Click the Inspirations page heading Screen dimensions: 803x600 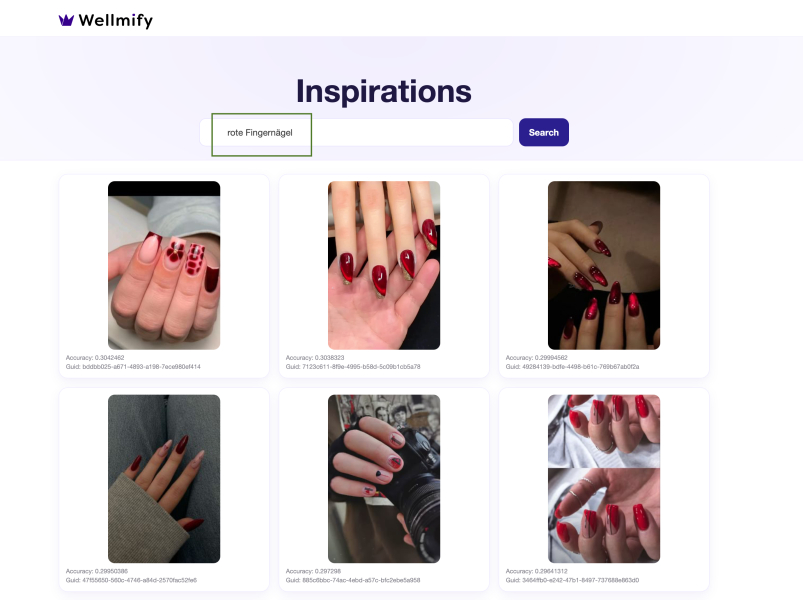point(384,91)
